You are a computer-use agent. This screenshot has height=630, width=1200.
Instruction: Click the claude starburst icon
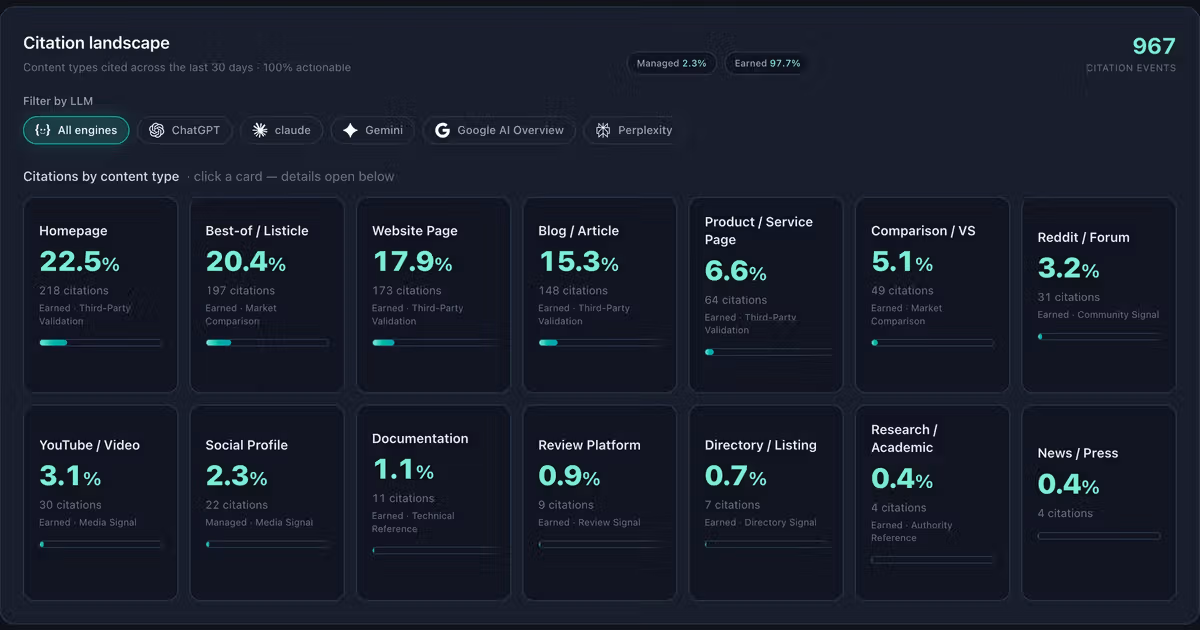[260, 130]
